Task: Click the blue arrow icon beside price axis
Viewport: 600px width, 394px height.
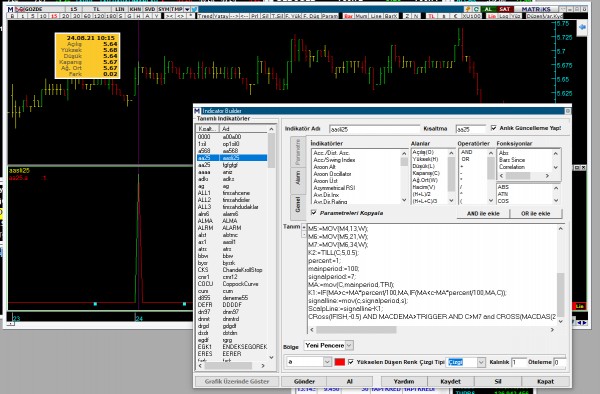Action: point(582,28)
